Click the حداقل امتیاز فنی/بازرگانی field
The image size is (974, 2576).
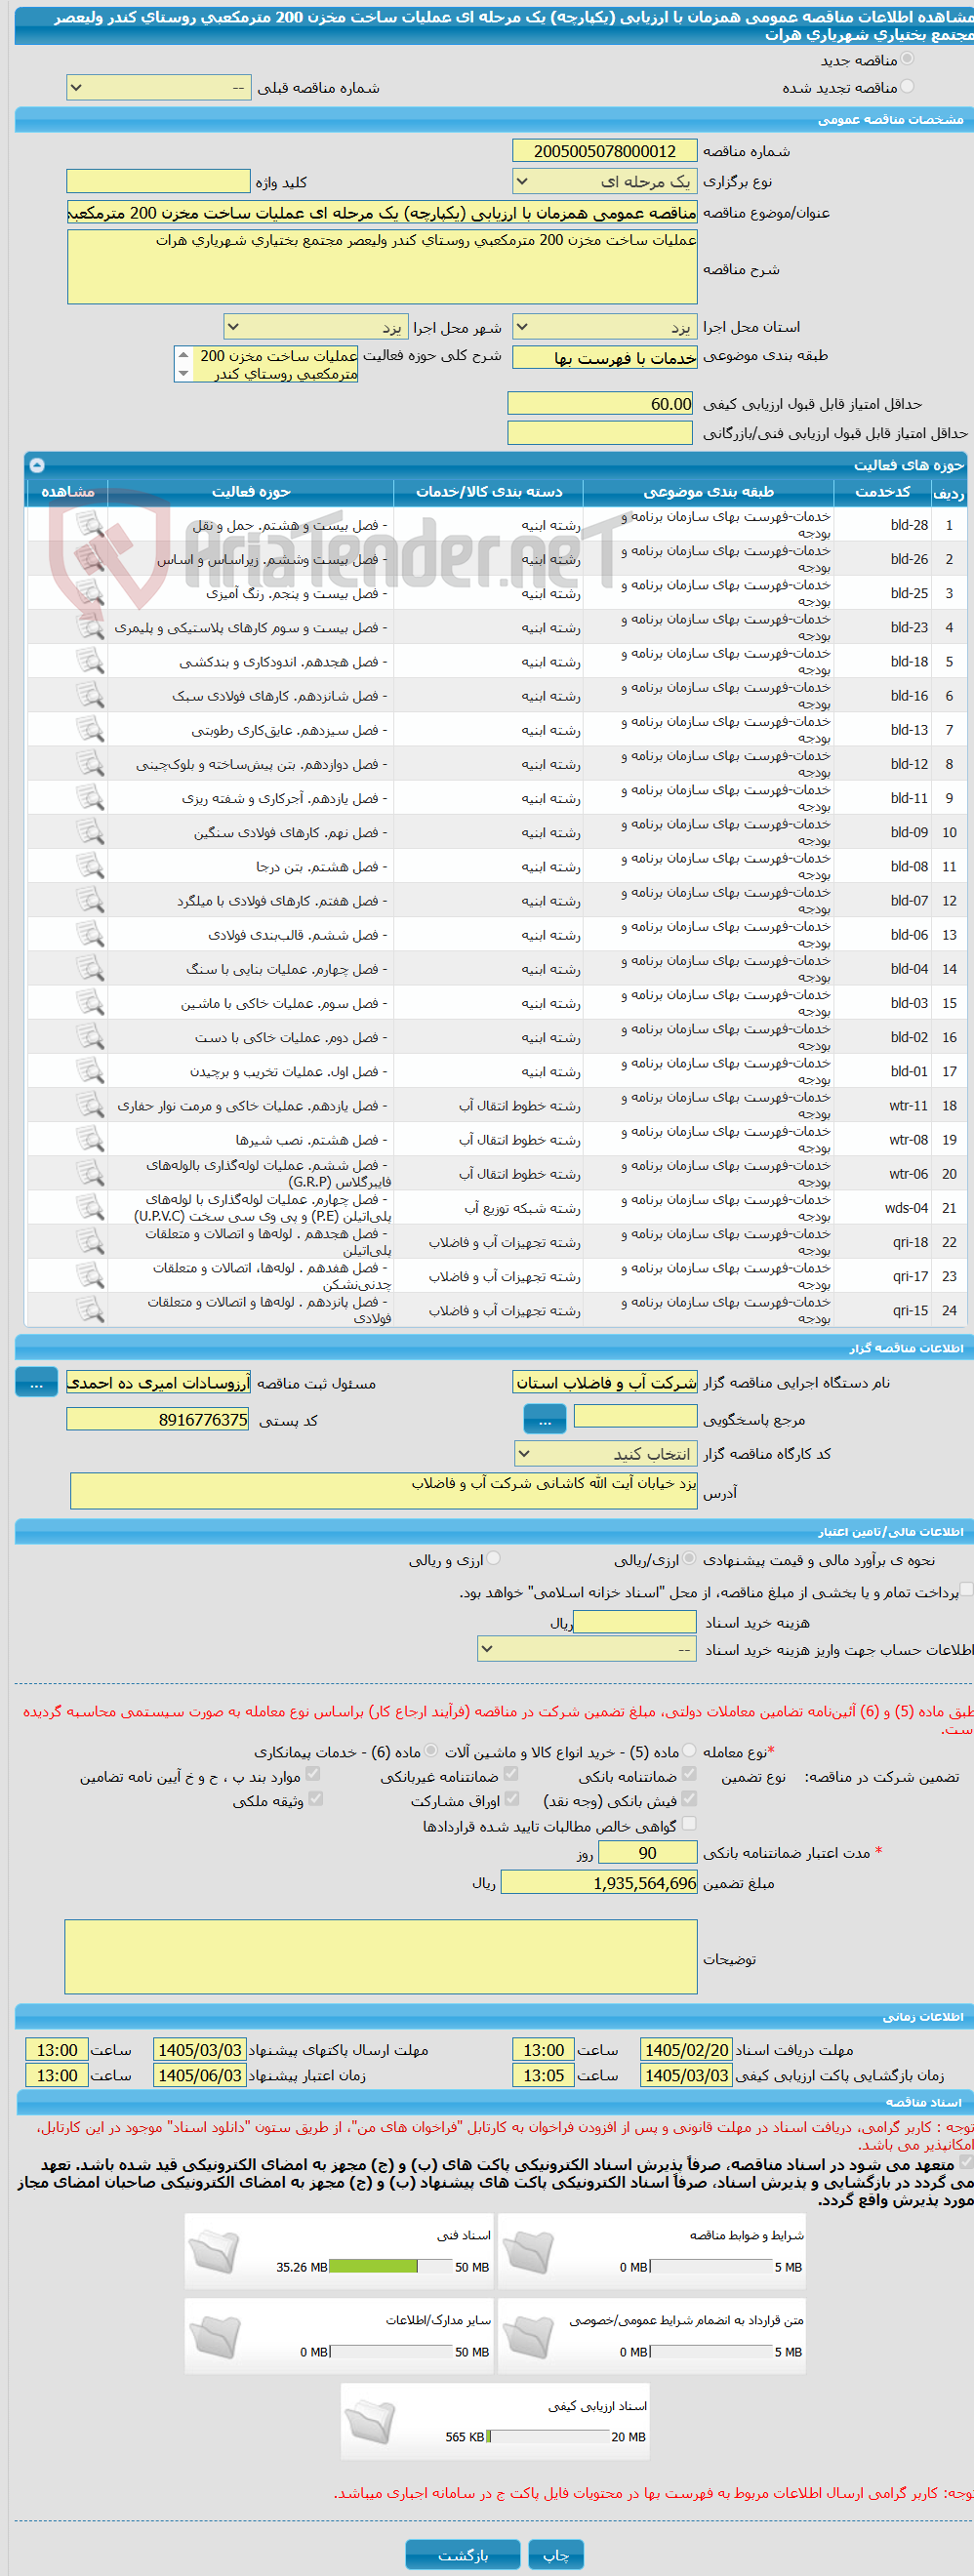click(x=600, y=433)
